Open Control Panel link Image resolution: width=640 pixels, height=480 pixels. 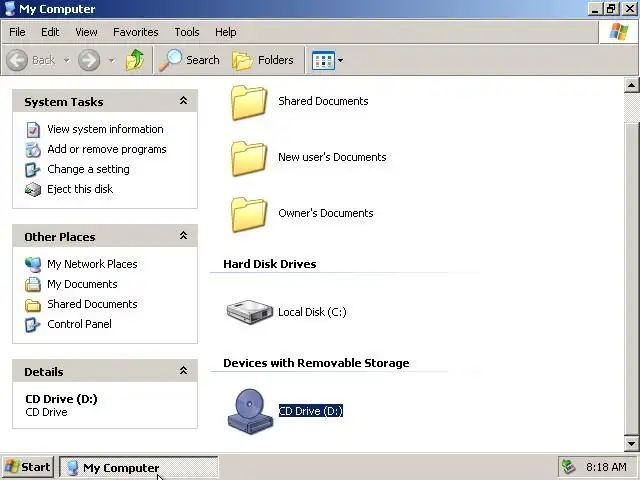(79, 324)
